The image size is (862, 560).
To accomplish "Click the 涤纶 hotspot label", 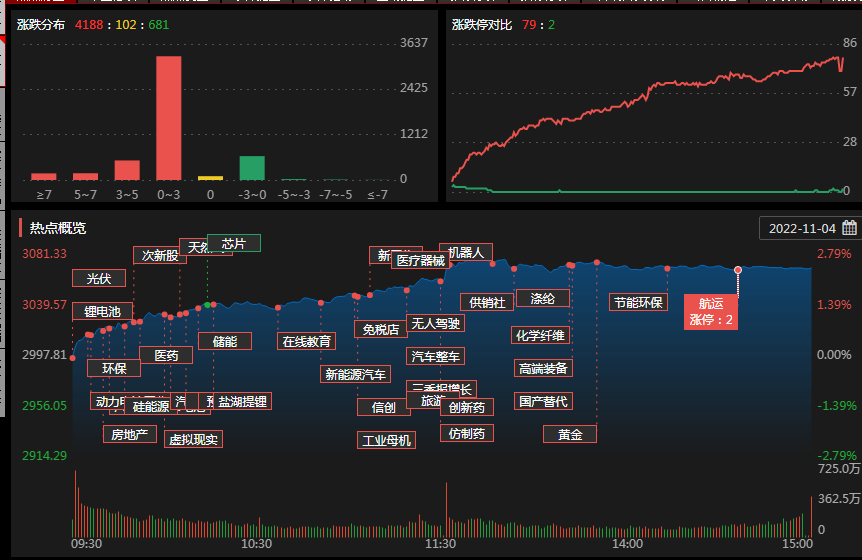I will [543, 298].
